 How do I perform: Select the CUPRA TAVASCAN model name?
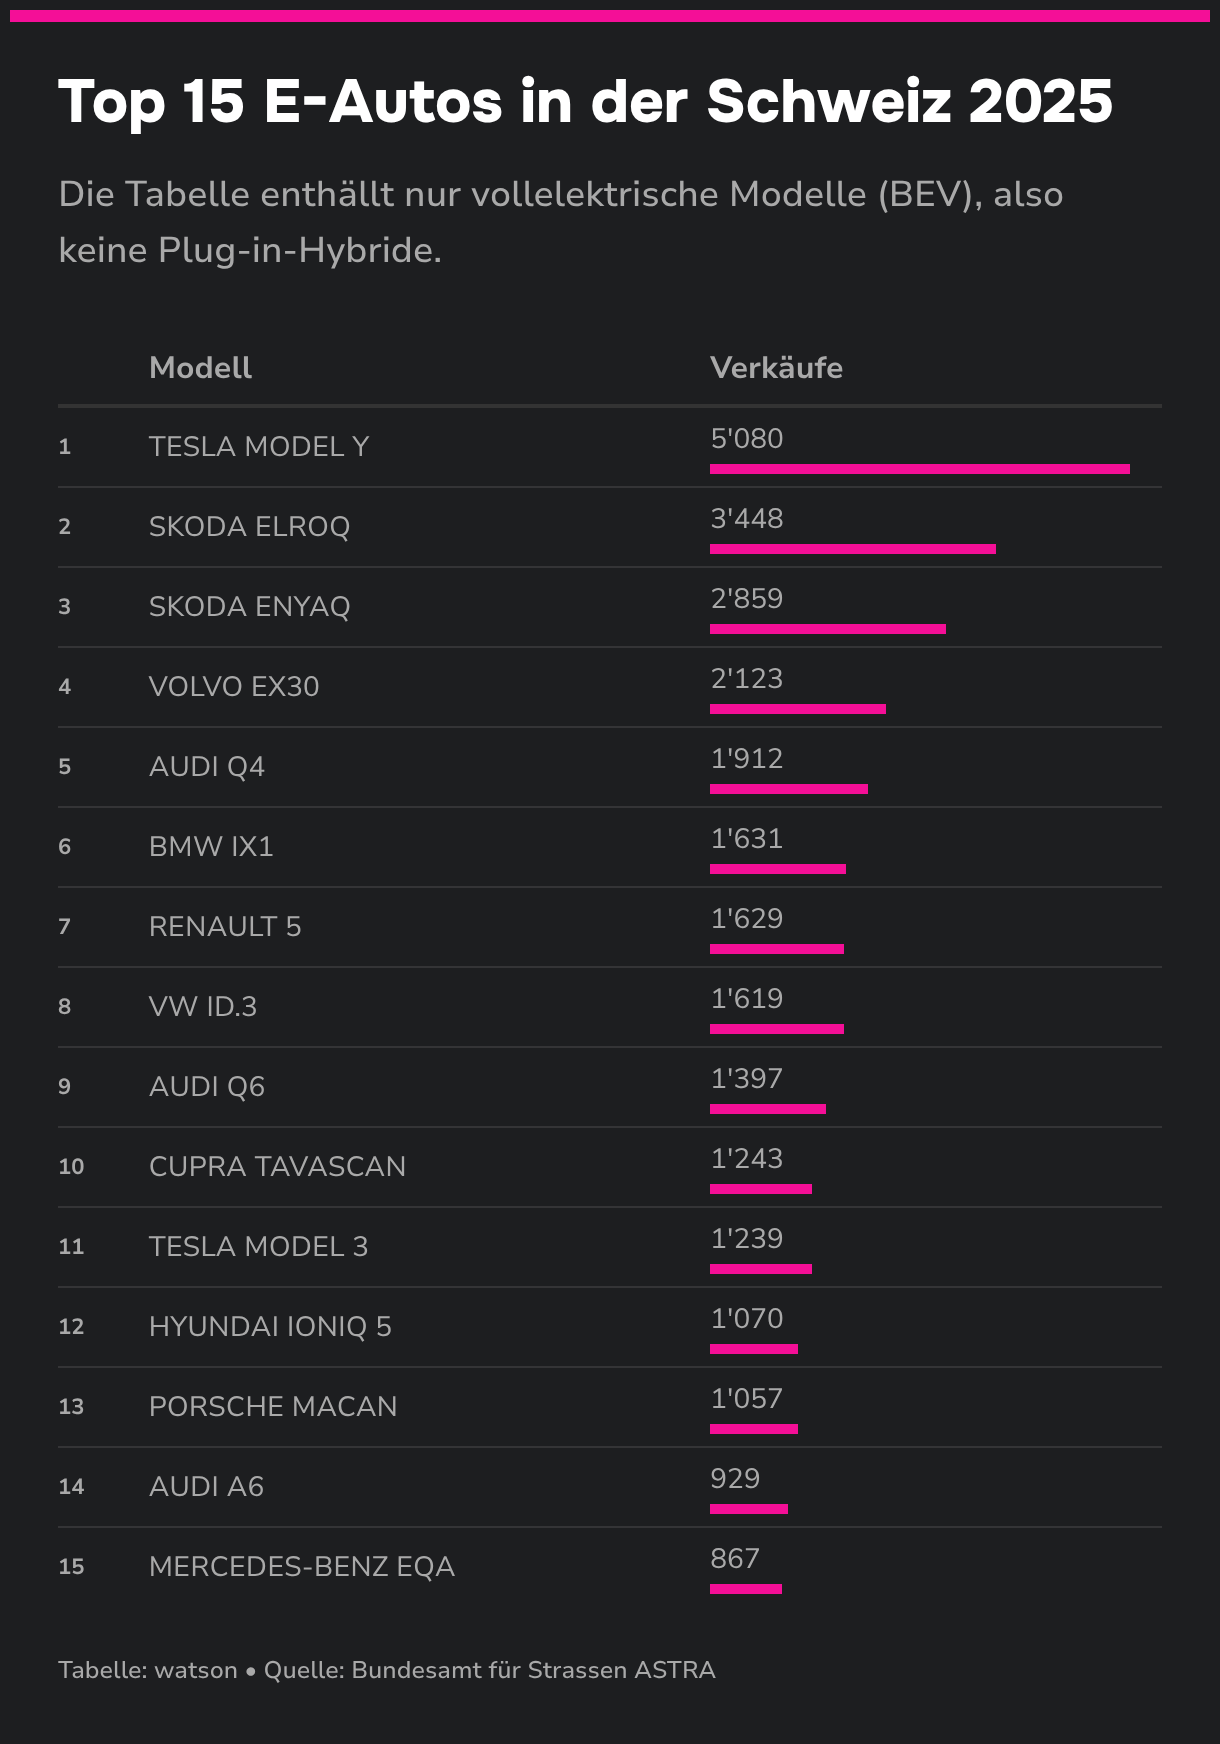[x=277, y=1166]
